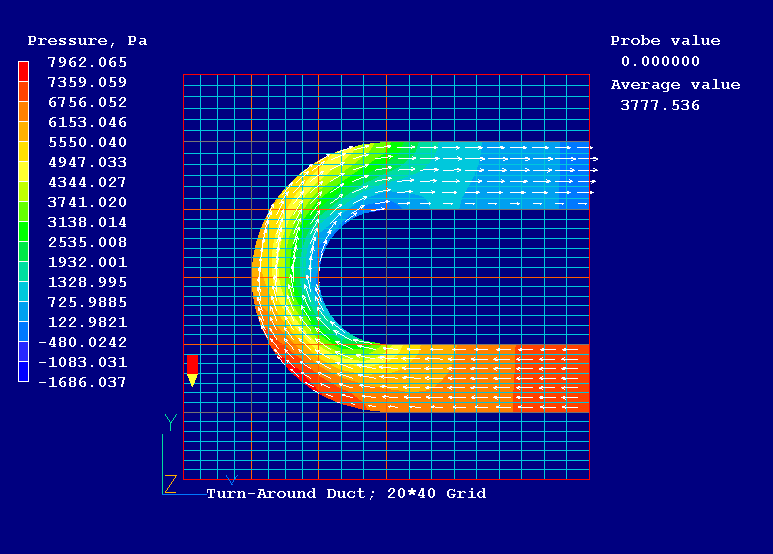Click the minimum legend value -1686.037
The width and height of the screenshot is (773, 554).
coord(85,382)
